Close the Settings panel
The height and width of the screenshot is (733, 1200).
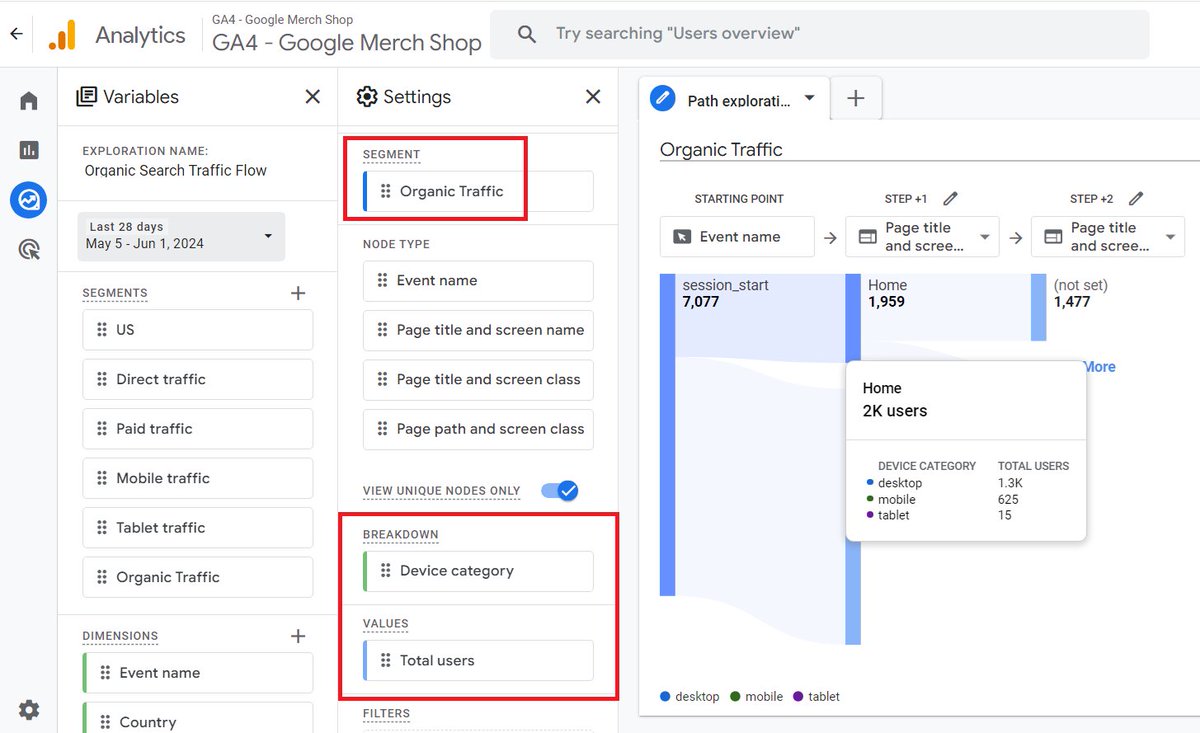click(593, 96)
